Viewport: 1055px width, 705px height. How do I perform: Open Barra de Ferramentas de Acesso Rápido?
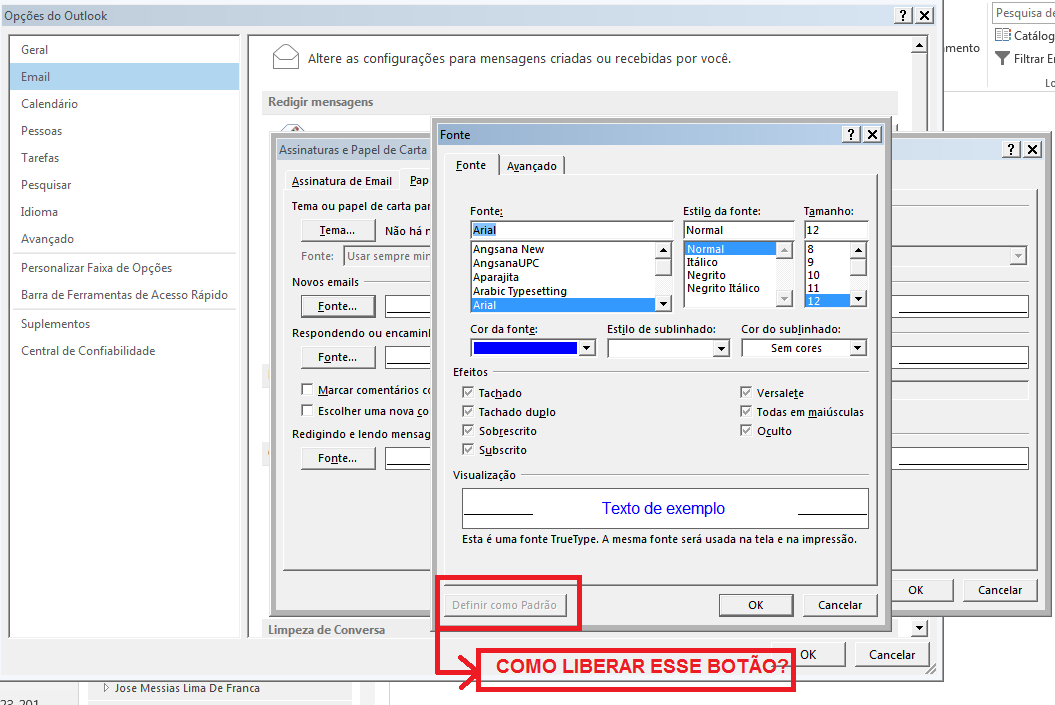[x=124, y=295]
